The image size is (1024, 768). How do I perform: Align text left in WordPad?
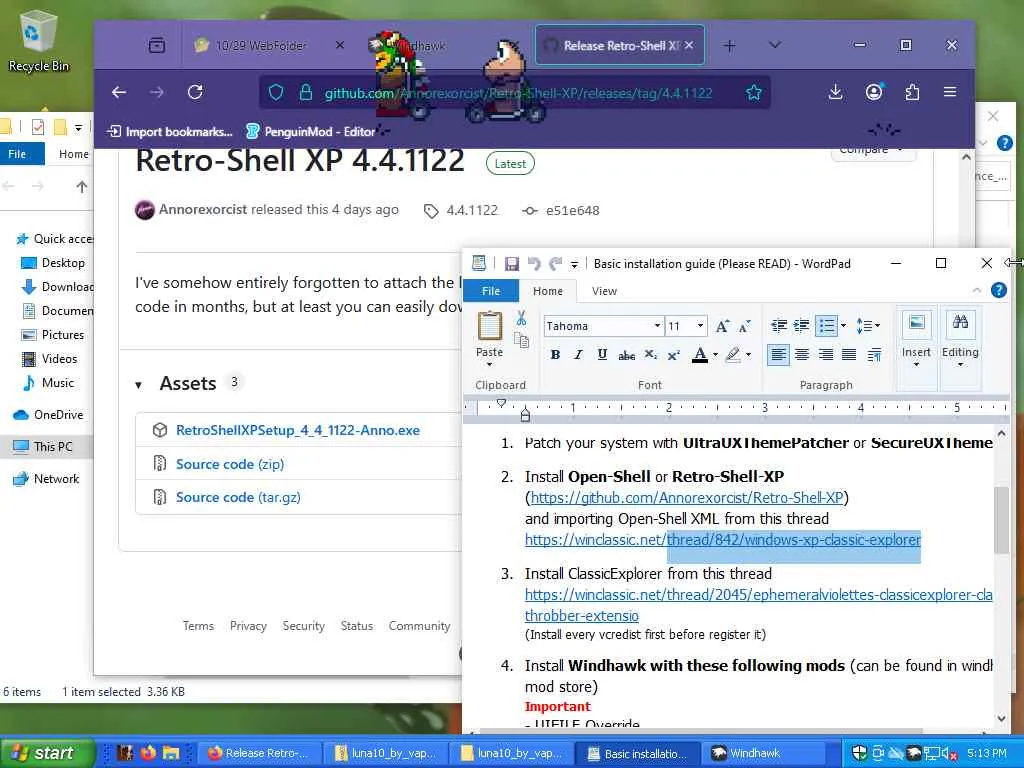(x=778, y=355)
